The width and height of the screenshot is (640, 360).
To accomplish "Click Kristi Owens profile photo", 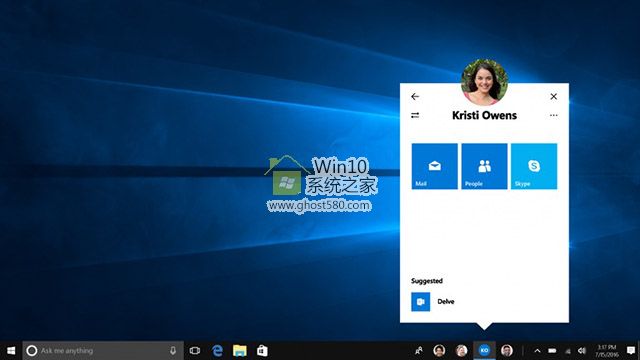I will (x=484, y=82).
